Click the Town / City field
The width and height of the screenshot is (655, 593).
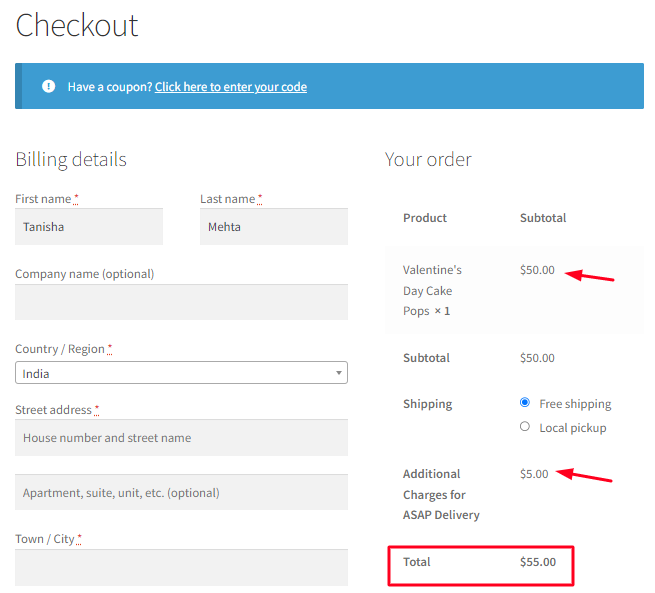(x=181, y=567)
